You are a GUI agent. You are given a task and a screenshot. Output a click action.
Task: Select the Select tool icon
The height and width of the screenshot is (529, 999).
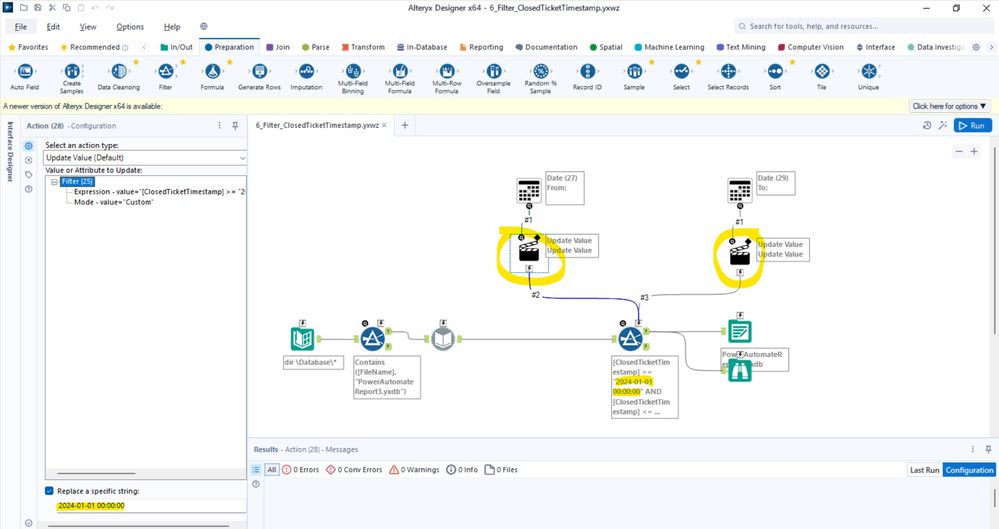pyautogui.click(x=681, y=71)
